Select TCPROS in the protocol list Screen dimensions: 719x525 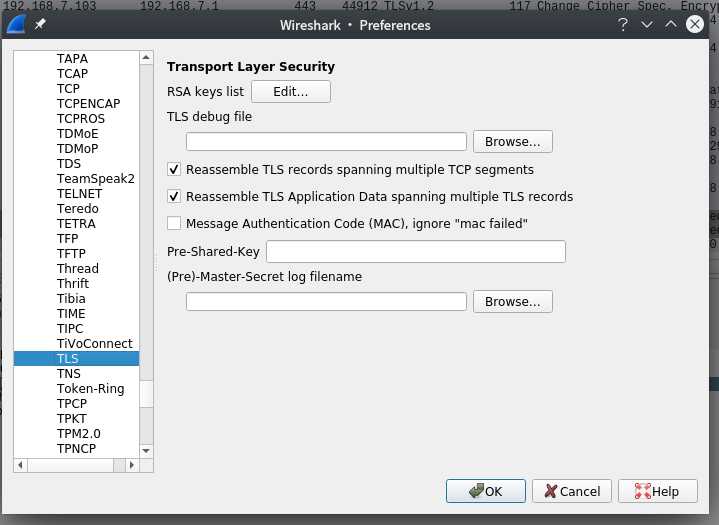tap(81, 119)
